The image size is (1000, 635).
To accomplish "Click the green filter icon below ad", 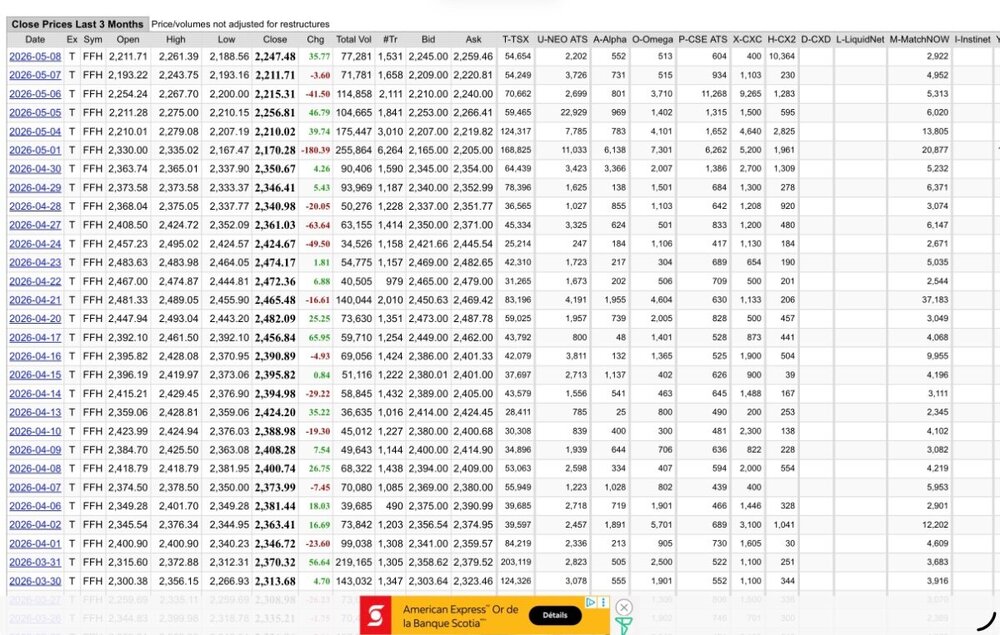I will pyautogui.click(x=623, y=626).
